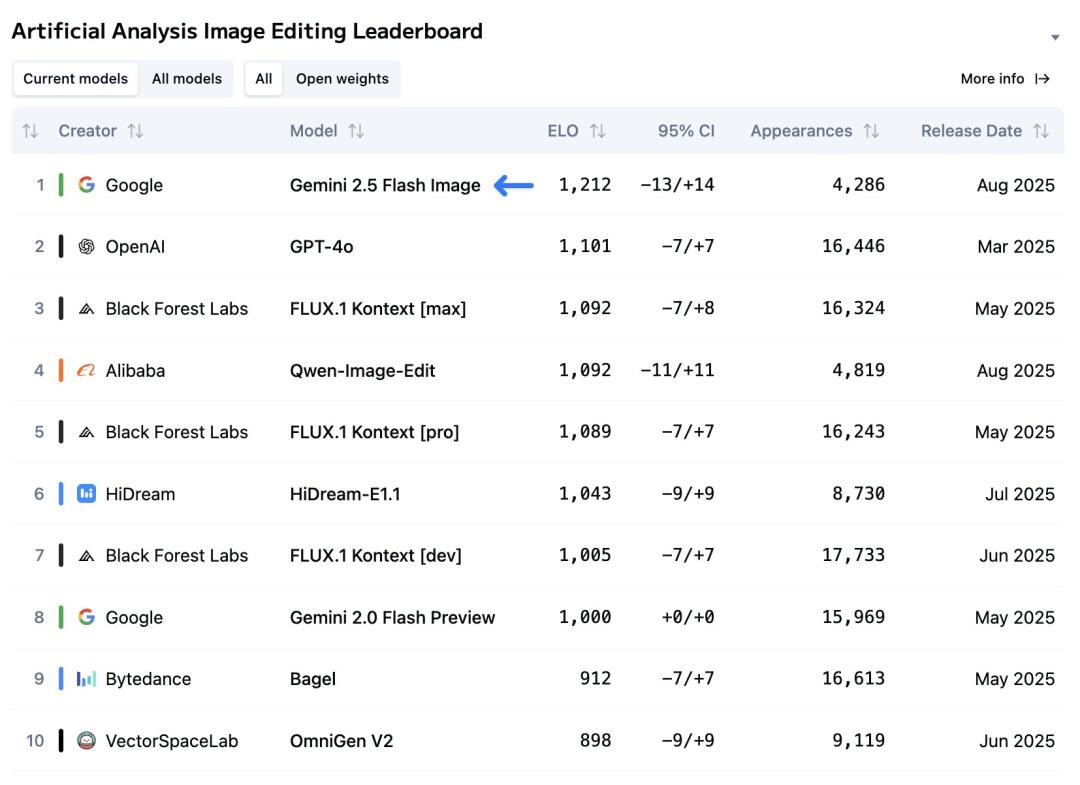Click the VectorSpaceLab logo icon
This screenshot has width=1080, height=785.
pyautogui.click(x=86, y=741)
